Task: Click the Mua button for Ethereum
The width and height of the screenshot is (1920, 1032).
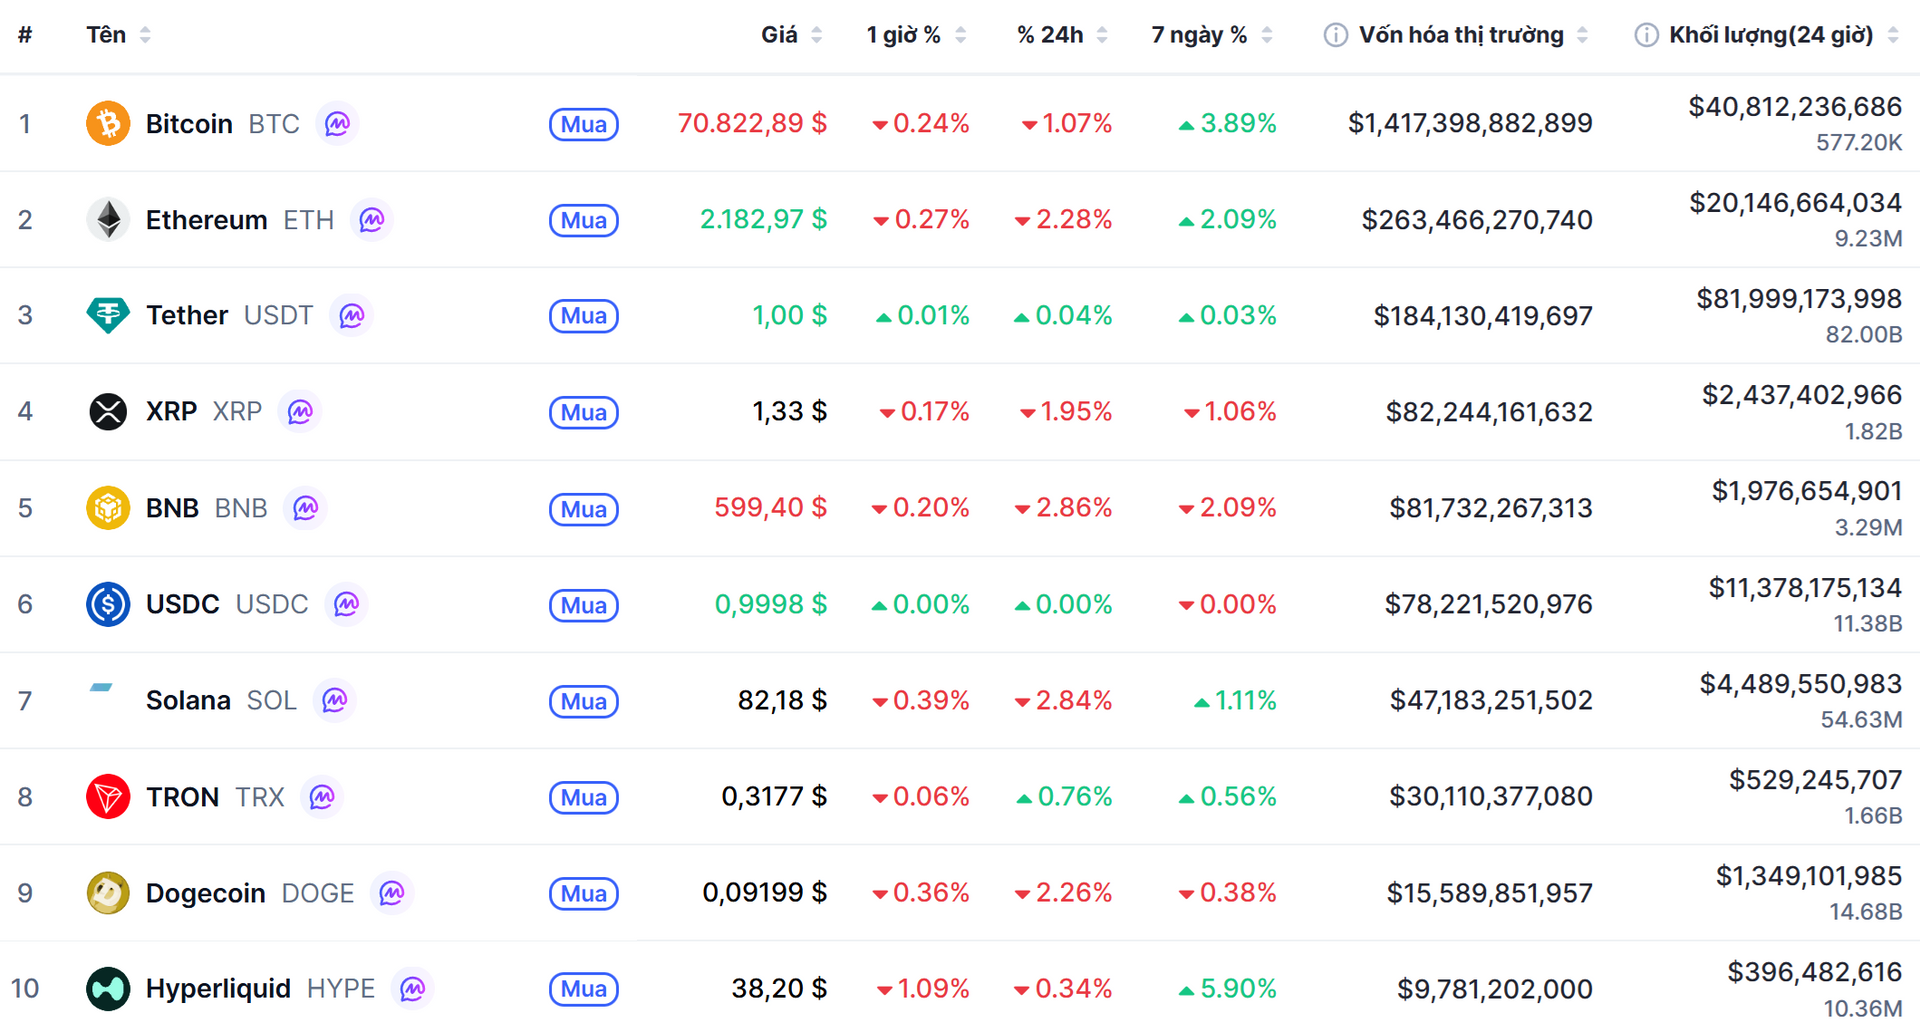Action: click(584, 220)
